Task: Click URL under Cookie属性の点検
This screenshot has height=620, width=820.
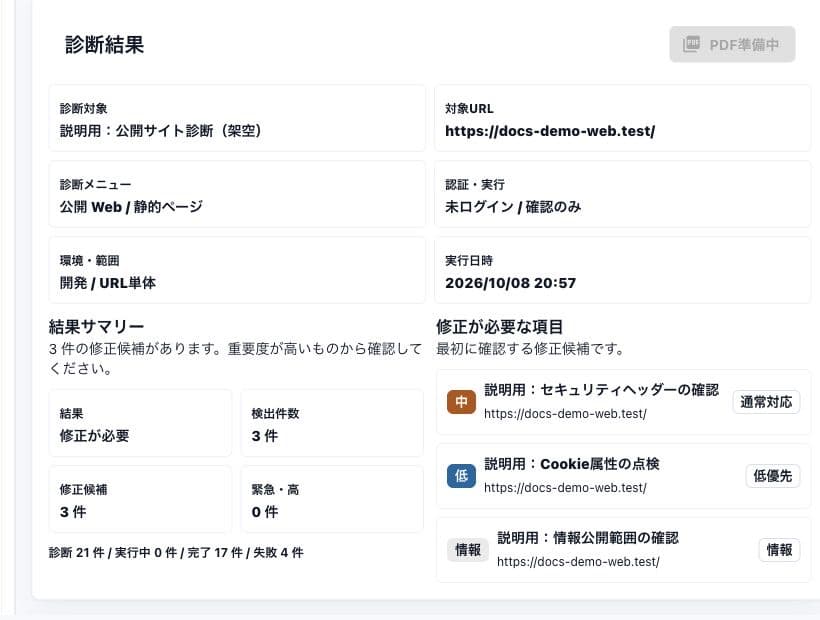Action: [565, 488]
